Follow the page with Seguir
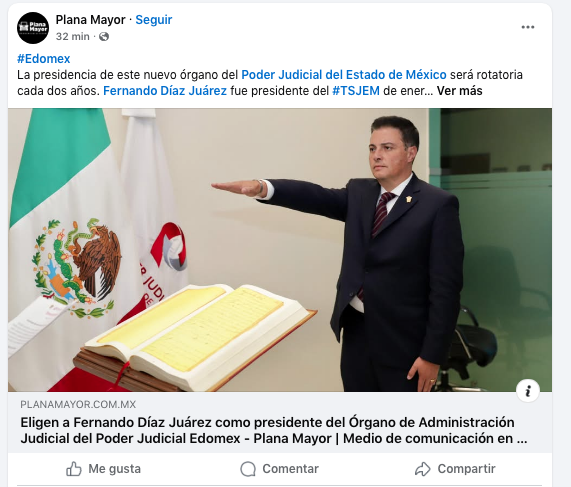Viewport: 571px width, 487px height. tap(154, 20)
